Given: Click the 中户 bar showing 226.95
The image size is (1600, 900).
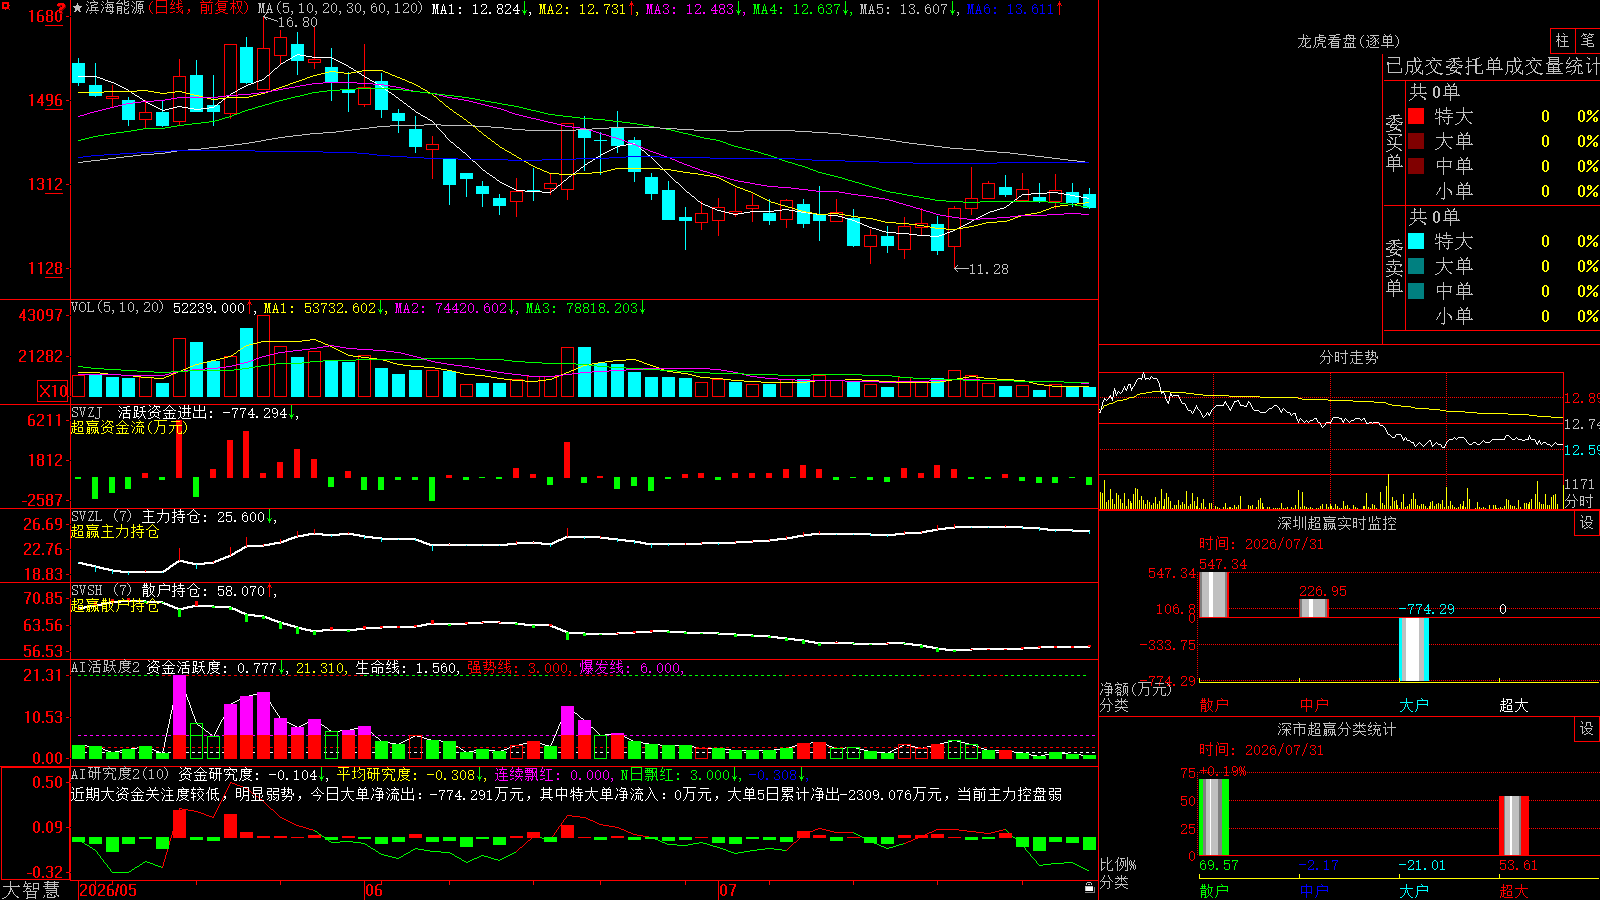Looking at the screenshot, I should tap(1314, 608).
